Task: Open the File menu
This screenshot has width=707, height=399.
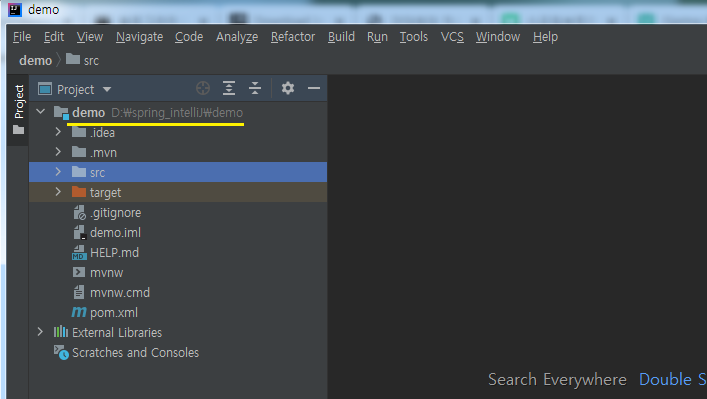Action: pos(22,37)
